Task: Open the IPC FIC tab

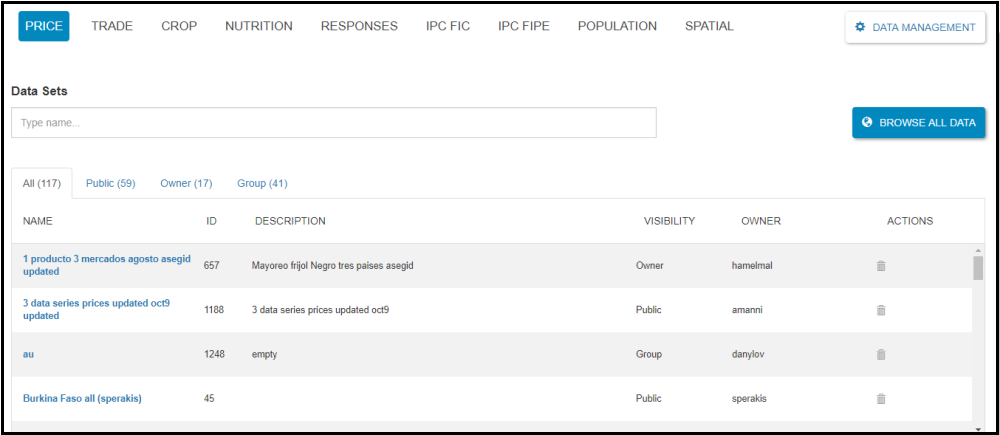Action: 448,26
